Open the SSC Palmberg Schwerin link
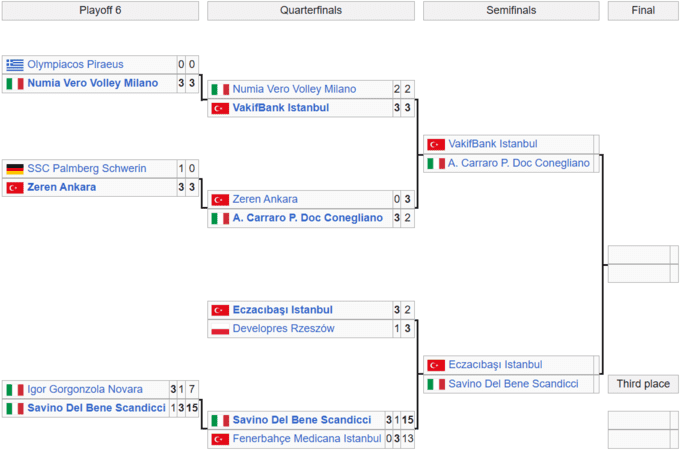Image resolution: width=680 pixels, height=453 pixels. [x=87, y=169]
